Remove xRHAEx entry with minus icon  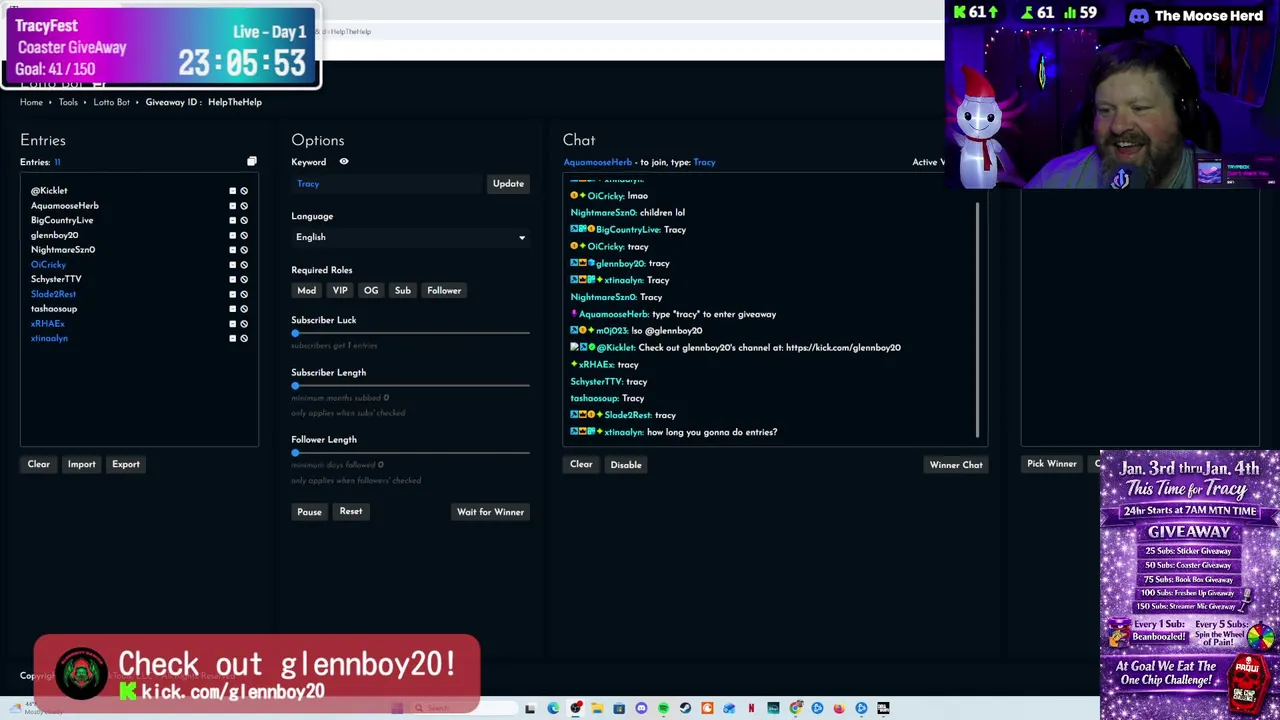[233, 324]
